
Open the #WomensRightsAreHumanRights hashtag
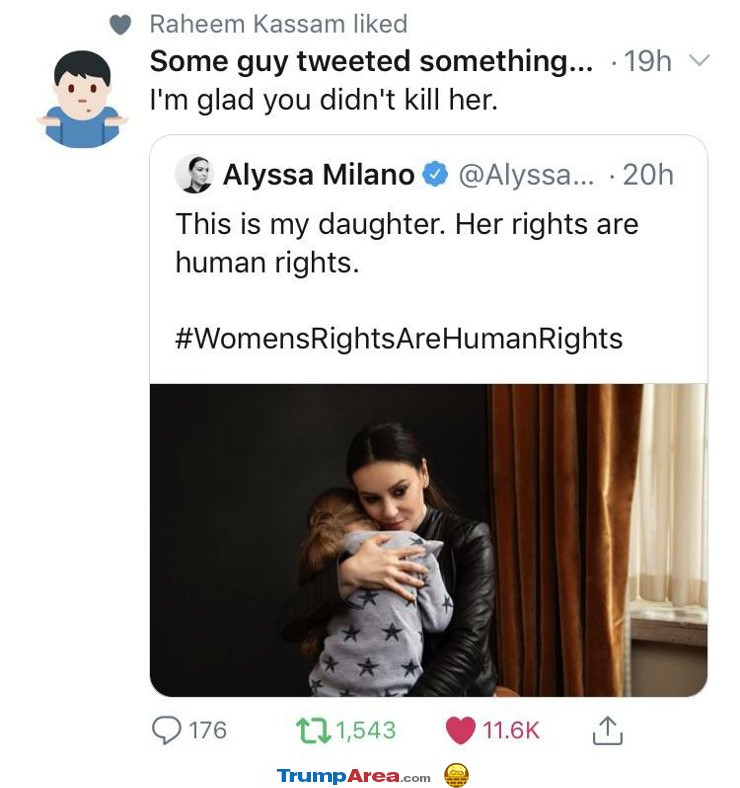point(399,338)
